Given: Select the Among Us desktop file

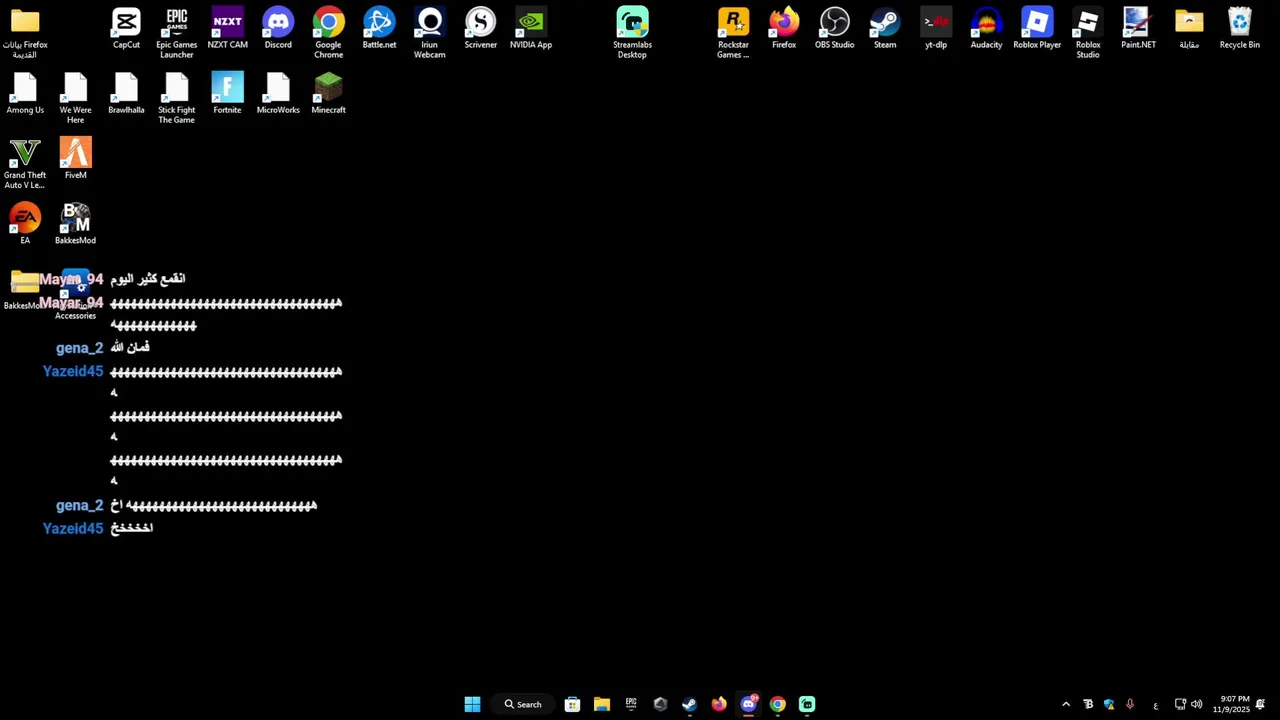Looking at the screenshot, I should coord(25,94).
